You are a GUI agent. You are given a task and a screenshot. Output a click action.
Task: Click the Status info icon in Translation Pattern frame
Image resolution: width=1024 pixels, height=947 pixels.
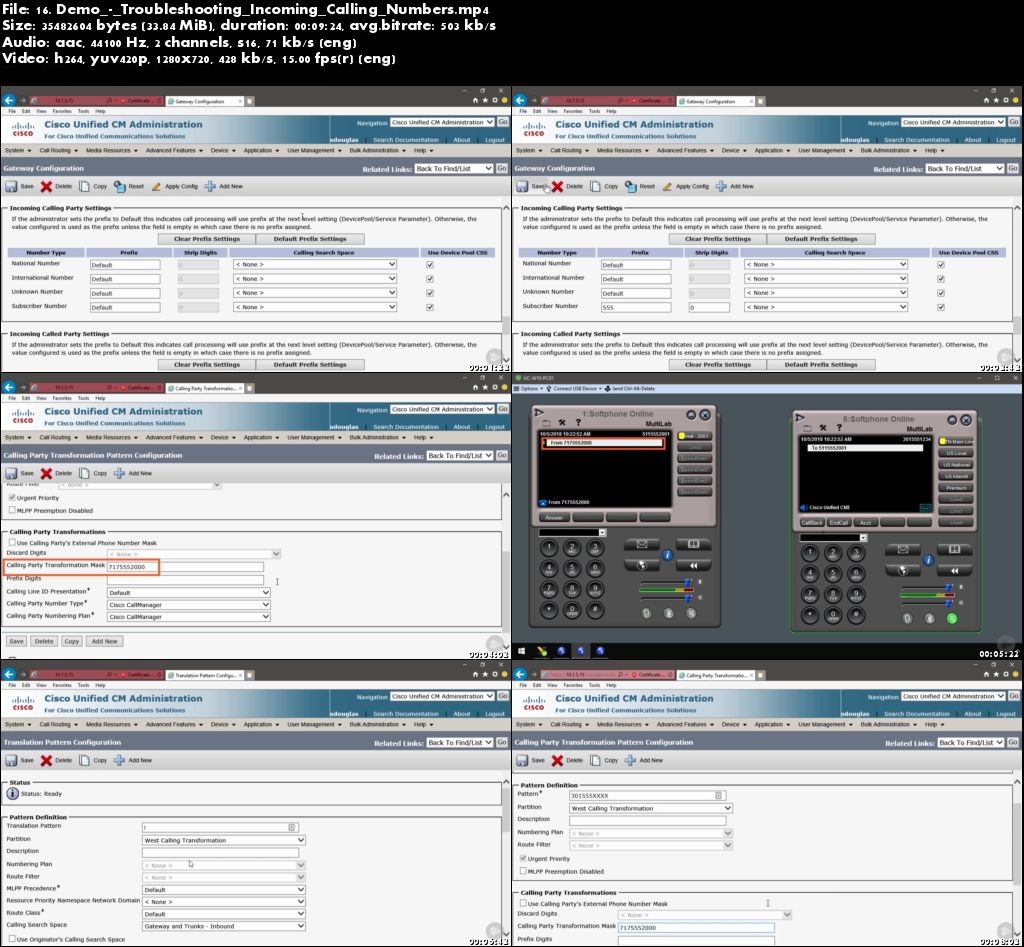coord(12,794)
